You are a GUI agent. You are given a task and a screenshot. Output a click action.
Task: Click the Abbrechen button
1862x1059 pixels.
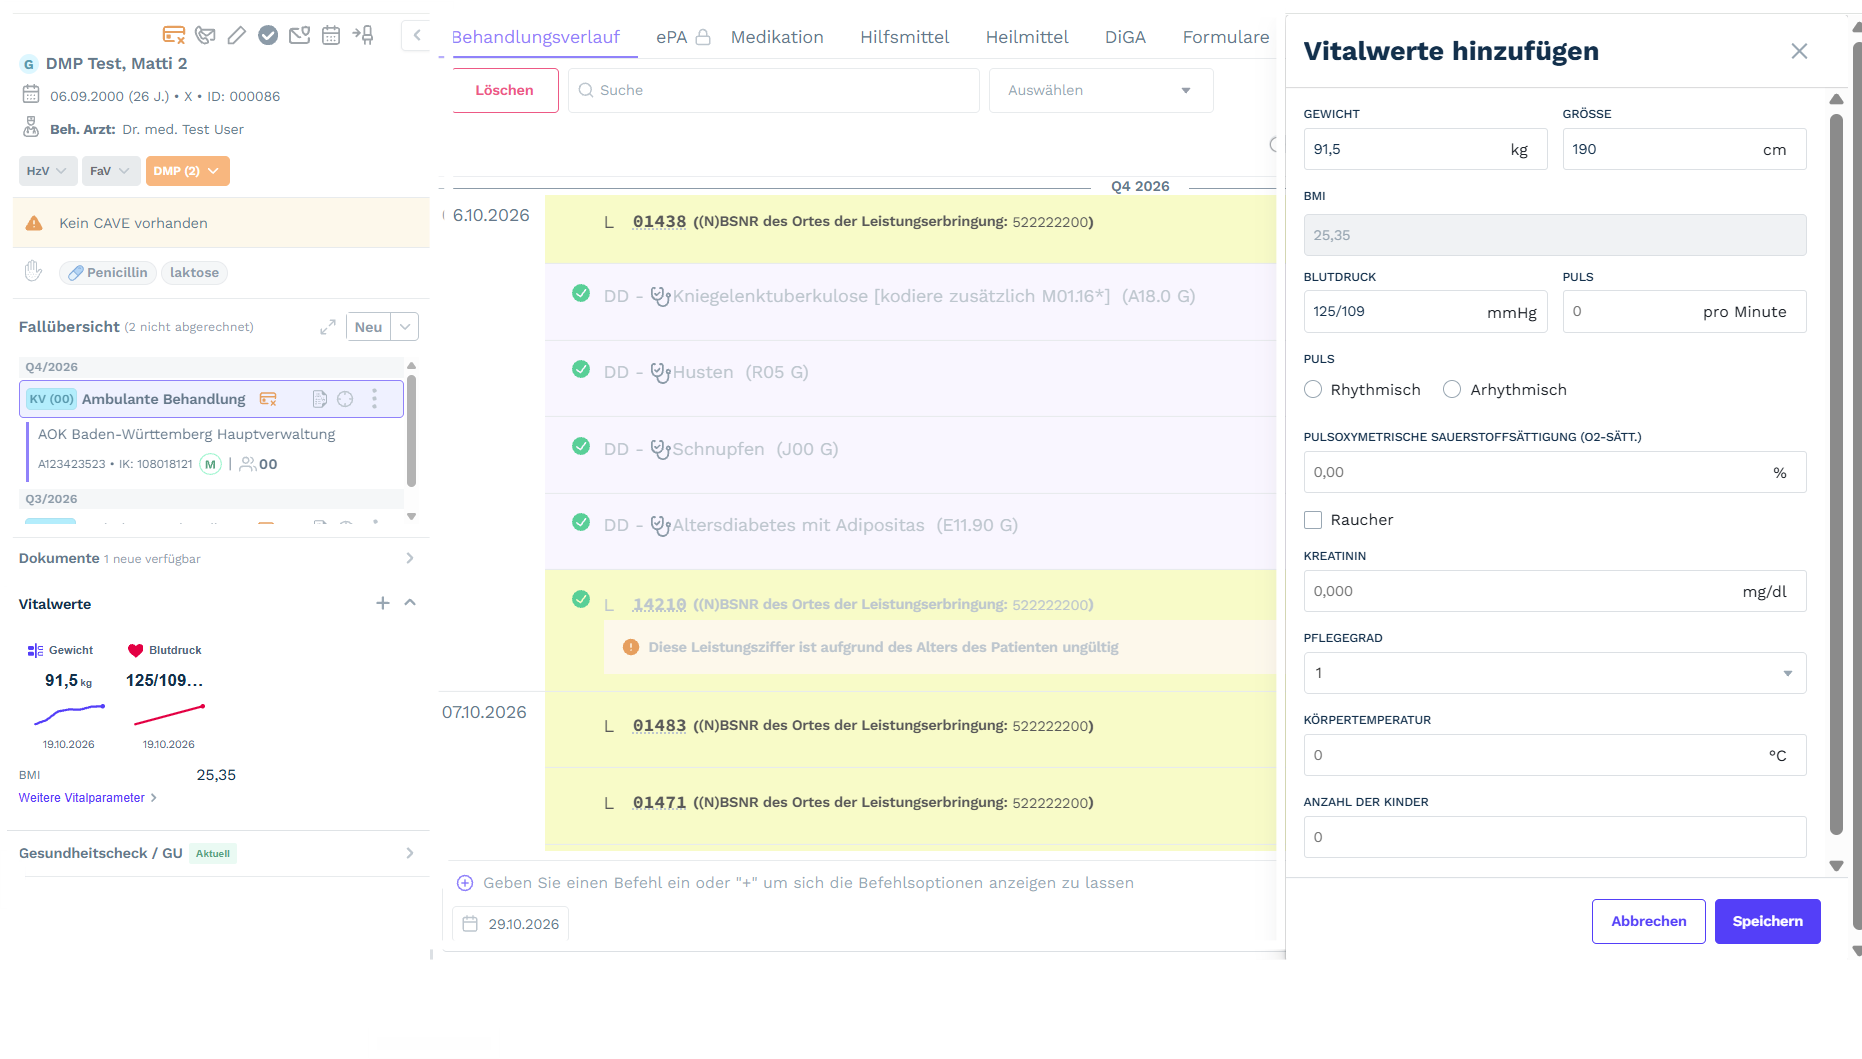(1649, 921)
